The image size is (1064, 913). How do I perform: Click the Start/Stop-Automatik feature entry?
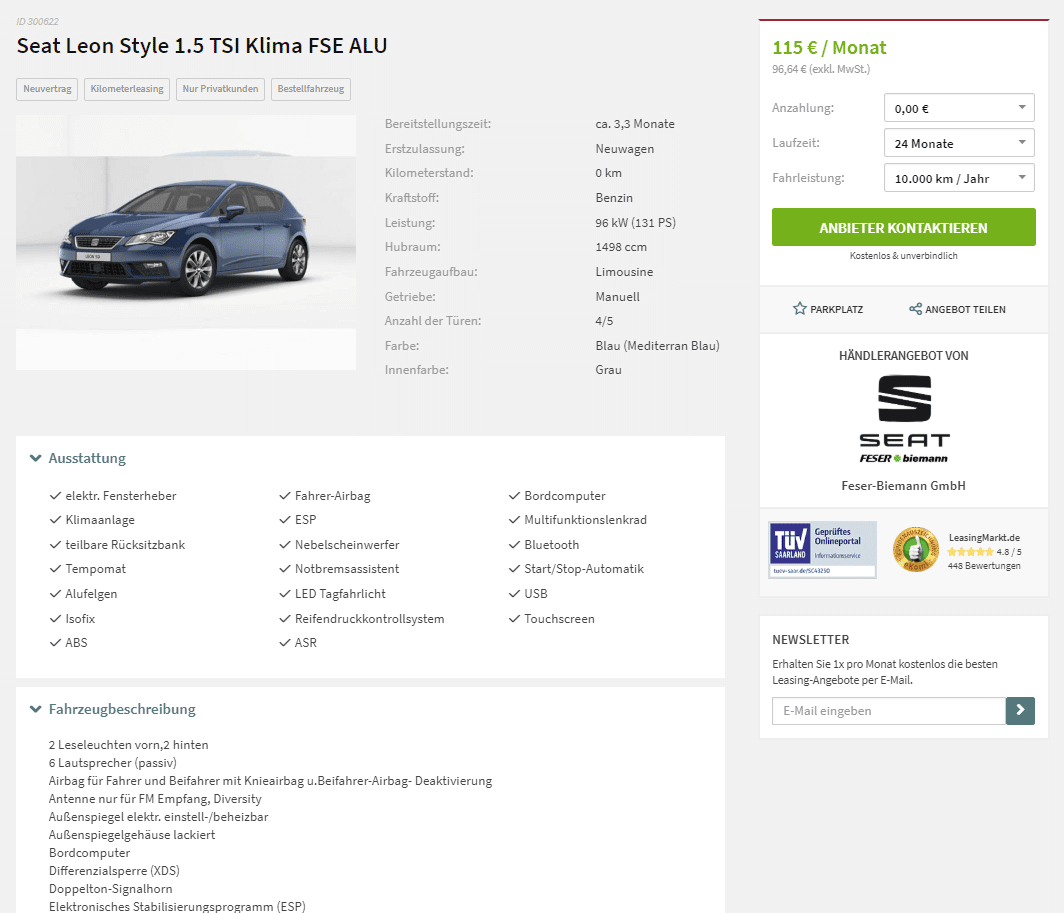click(584, 569)
